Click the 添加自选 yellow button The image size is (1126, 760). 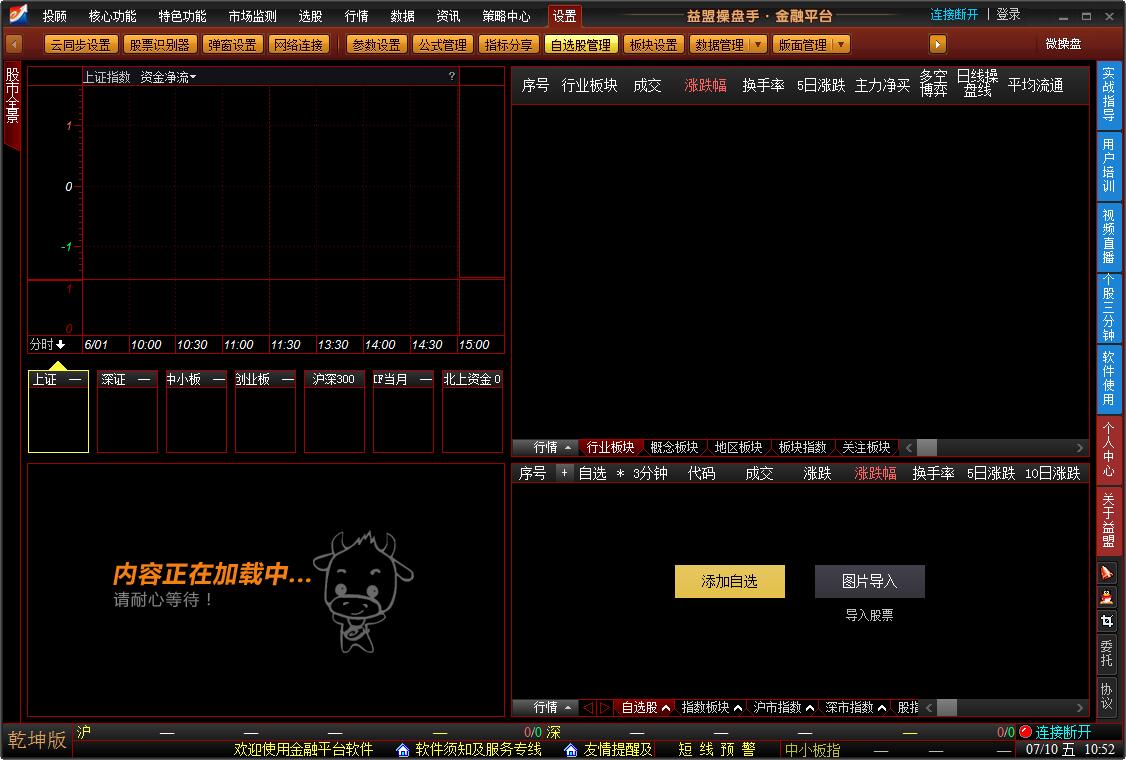(729, 581)
